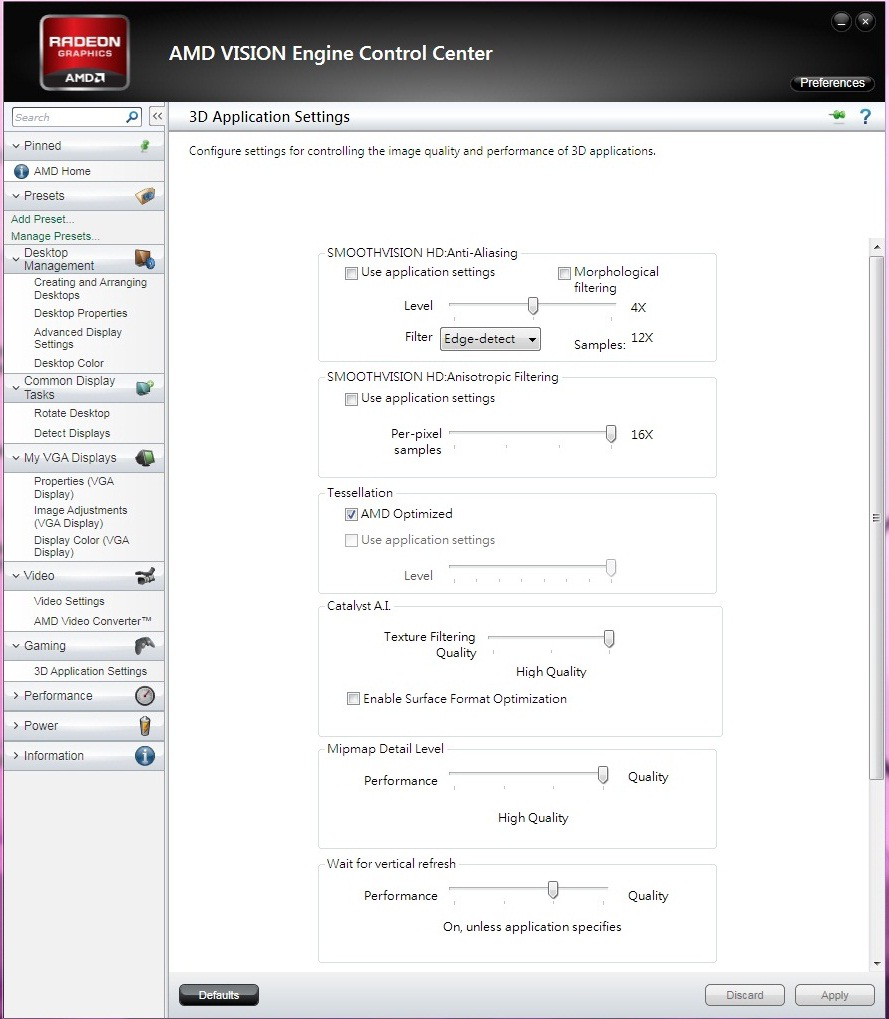Screen dimensions: 889x1019
Task: Collapse the Desktop Management section
Action: [16, 259]
